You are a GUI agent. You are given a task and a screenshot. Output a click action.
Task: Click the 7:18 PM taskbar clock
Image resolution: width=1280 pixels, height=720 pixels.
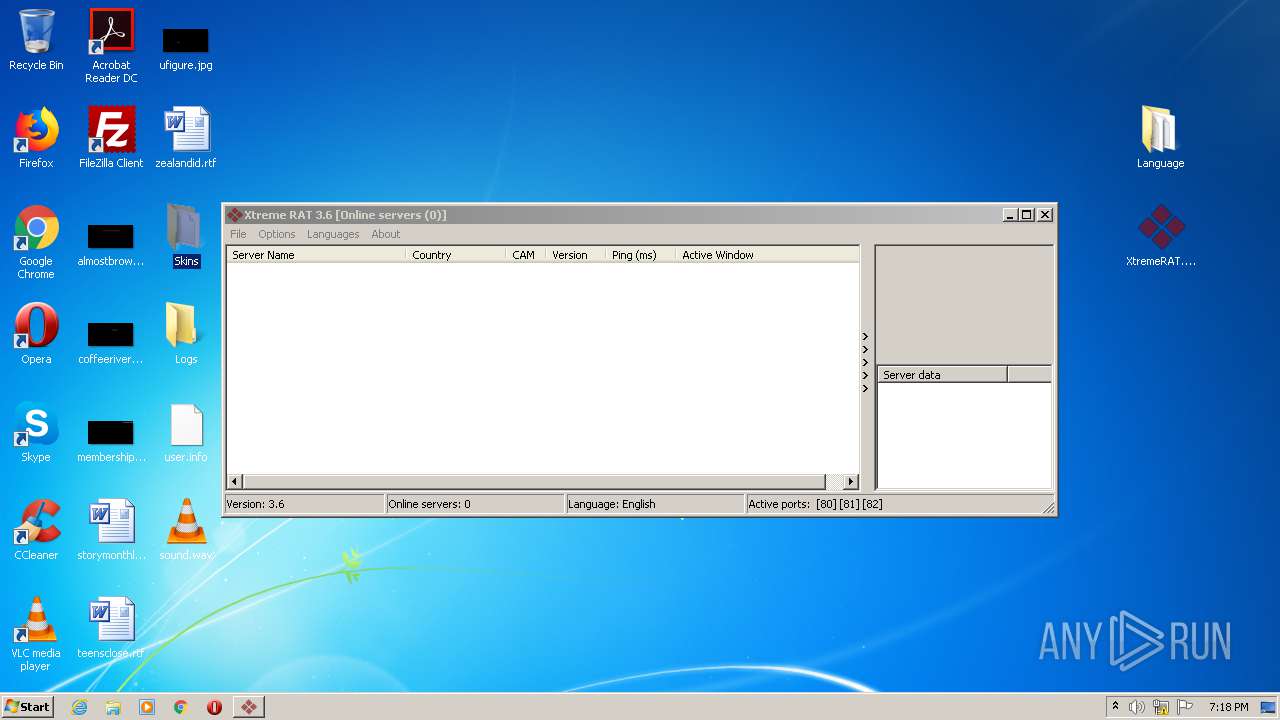1228,707
